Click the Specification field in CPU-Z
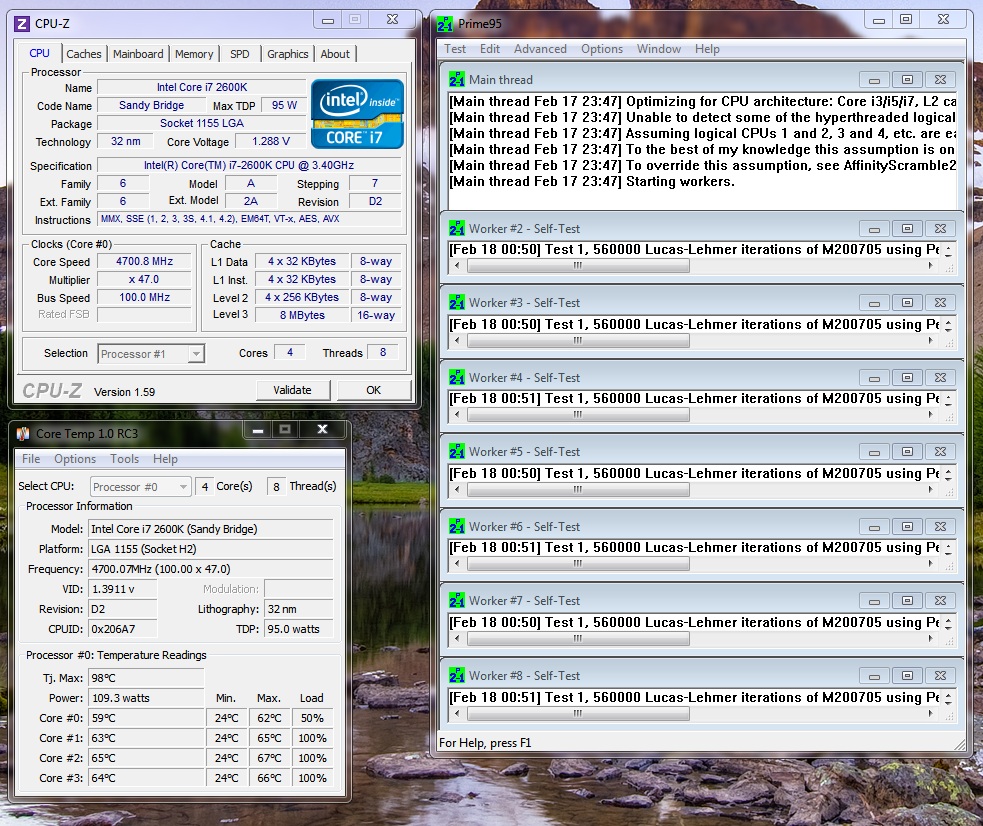The height and width of the screenshot is (826, 983). 249,165
